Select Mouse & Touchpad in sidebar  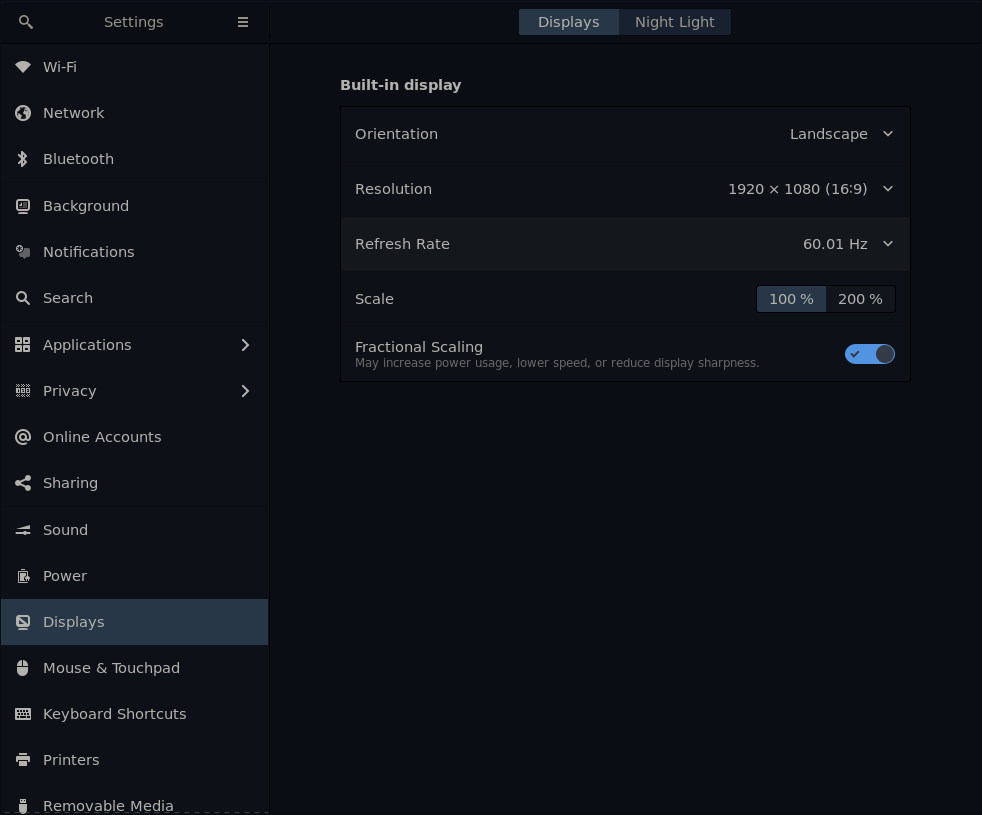(111, 668)
